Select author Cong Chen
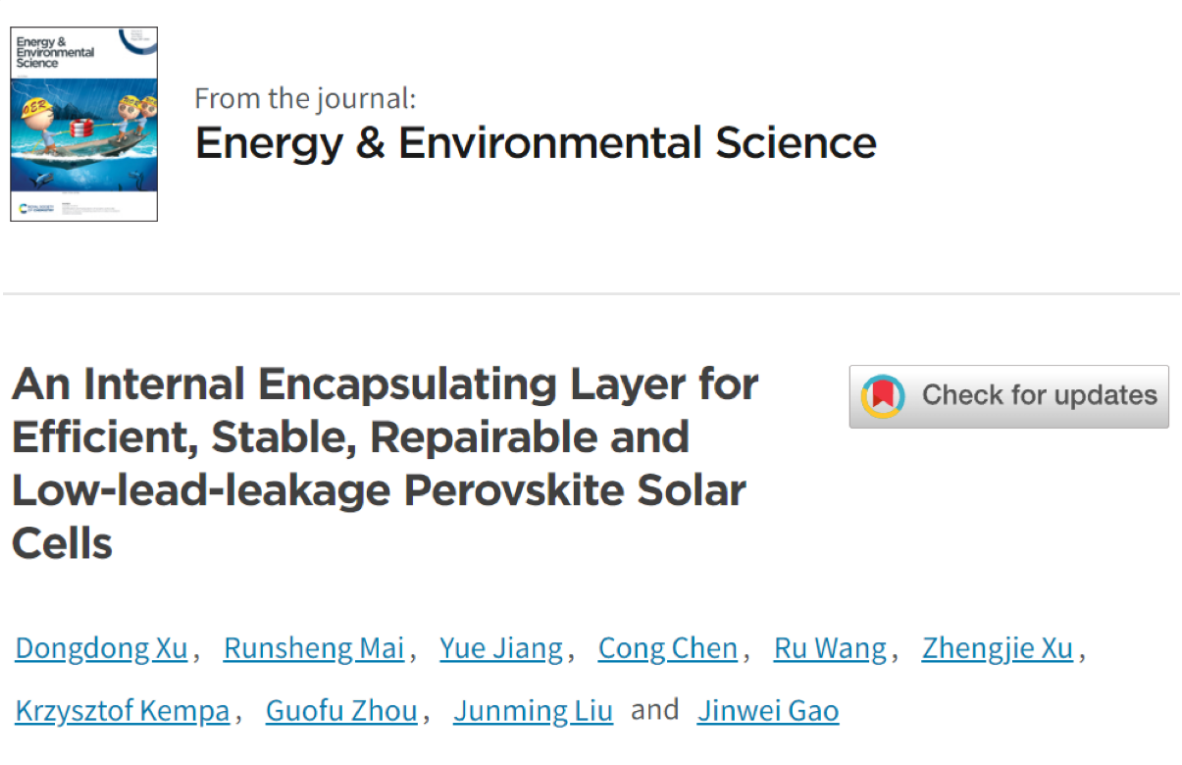The height and width of the screenshot is (765, 1182). (x=667, y=648)
